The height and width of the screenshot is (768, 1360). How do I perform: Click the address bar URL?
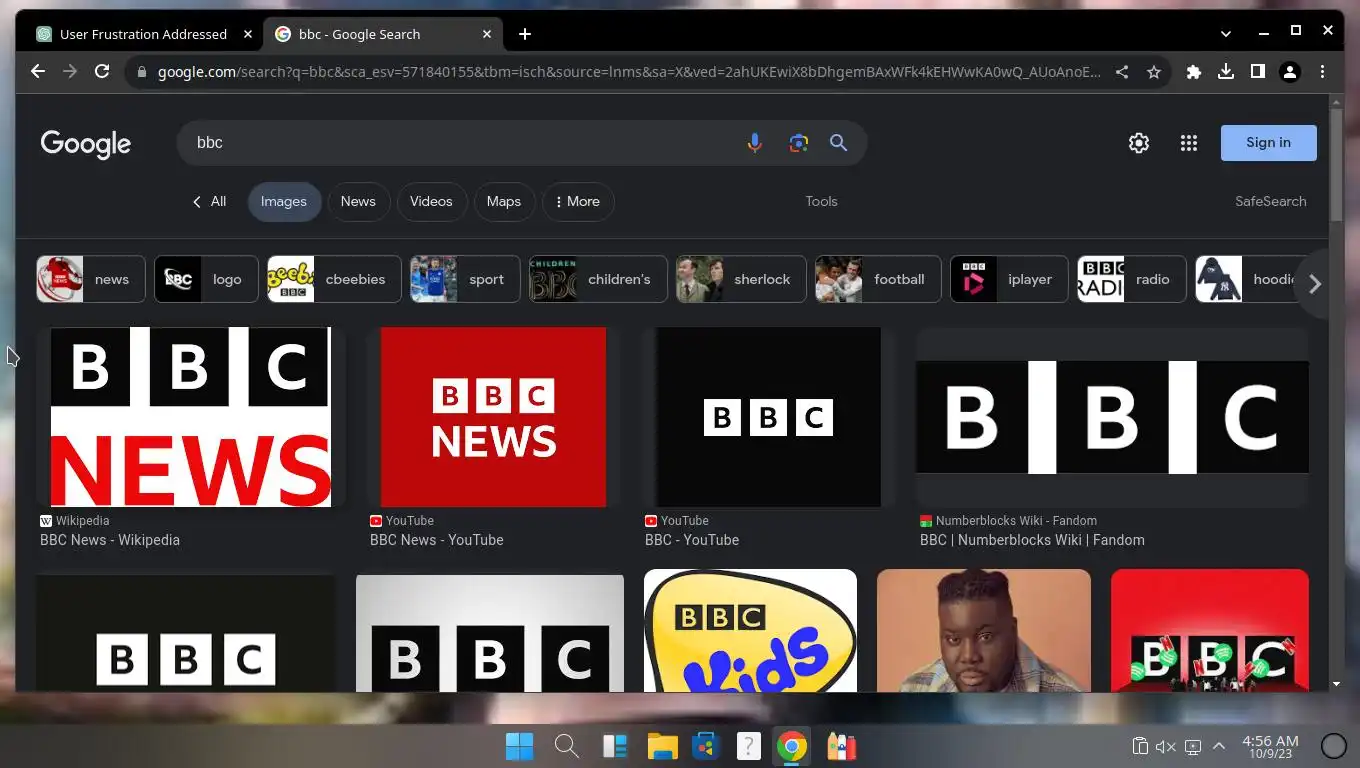628,72
